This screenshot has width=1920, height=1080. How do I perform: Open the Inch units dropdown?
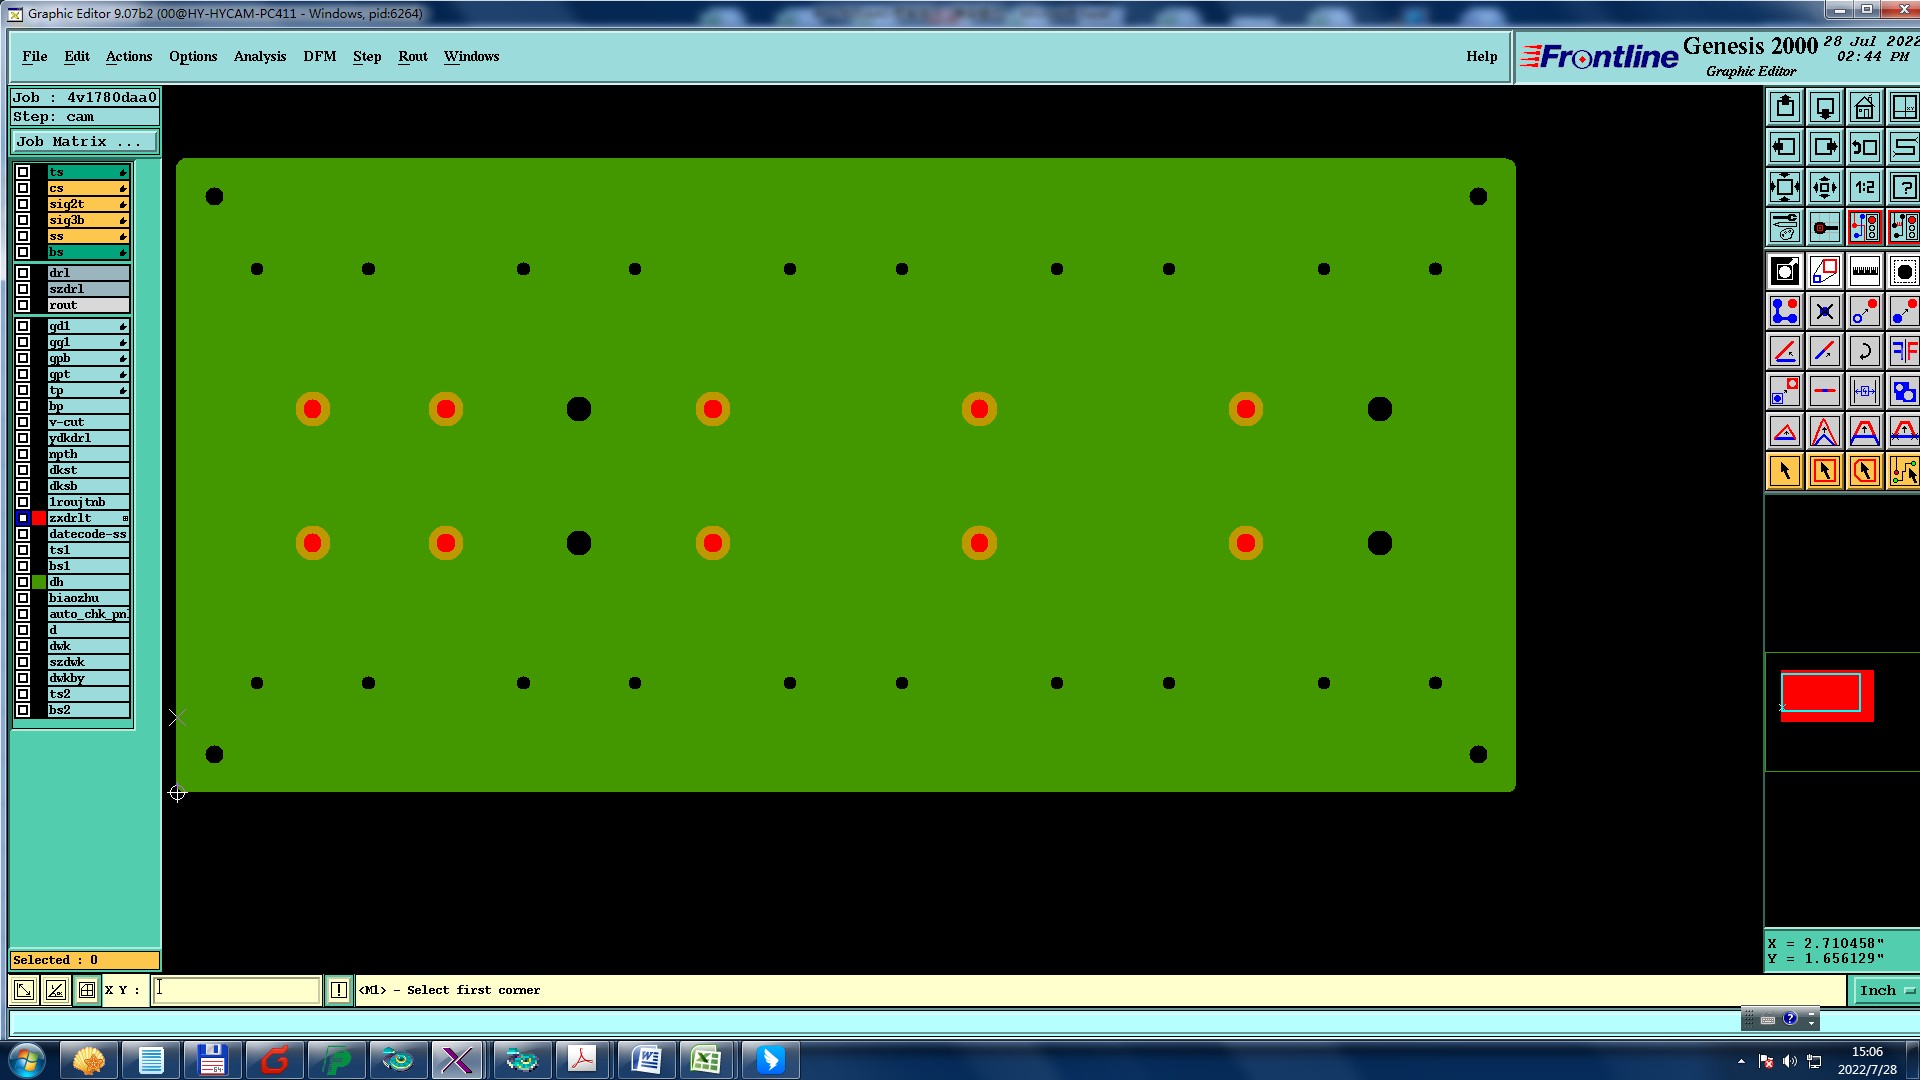[x=1885, y=990]
